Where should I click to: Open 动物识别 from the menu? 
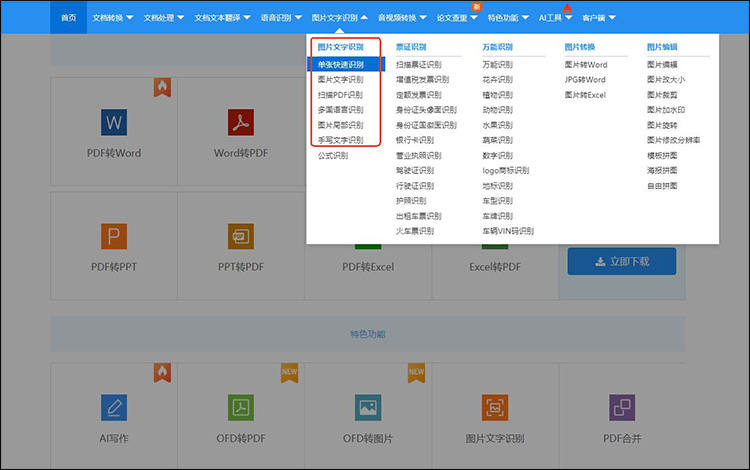(497, 109)
